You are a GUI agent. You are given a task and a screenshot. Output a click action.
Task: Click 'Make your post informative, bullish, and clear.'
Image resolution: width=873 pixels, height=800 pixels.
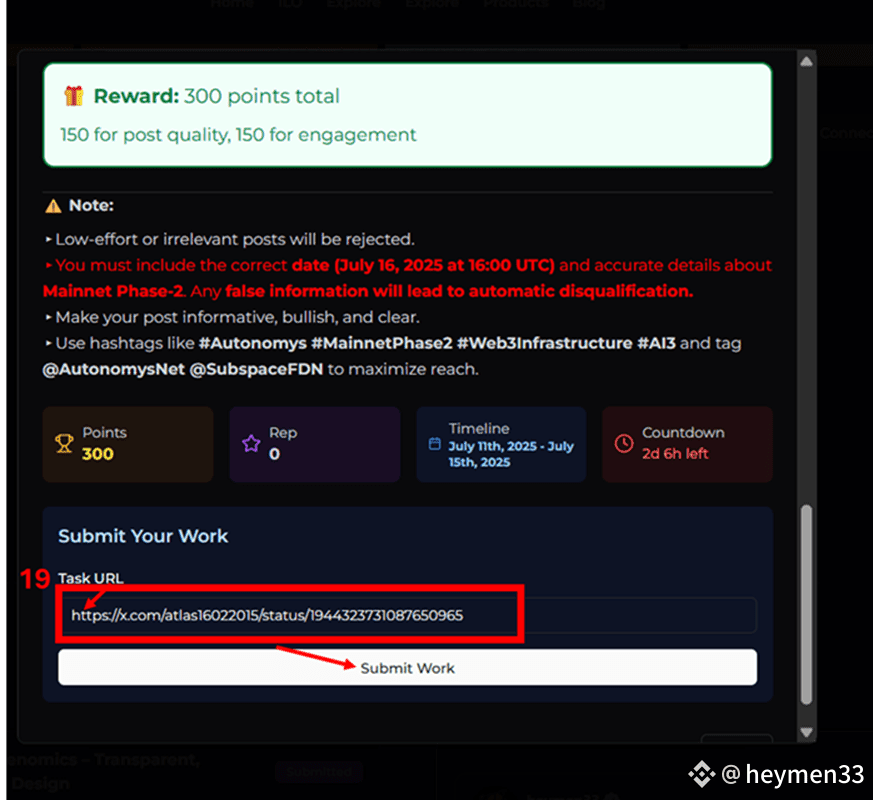point(237,317)
